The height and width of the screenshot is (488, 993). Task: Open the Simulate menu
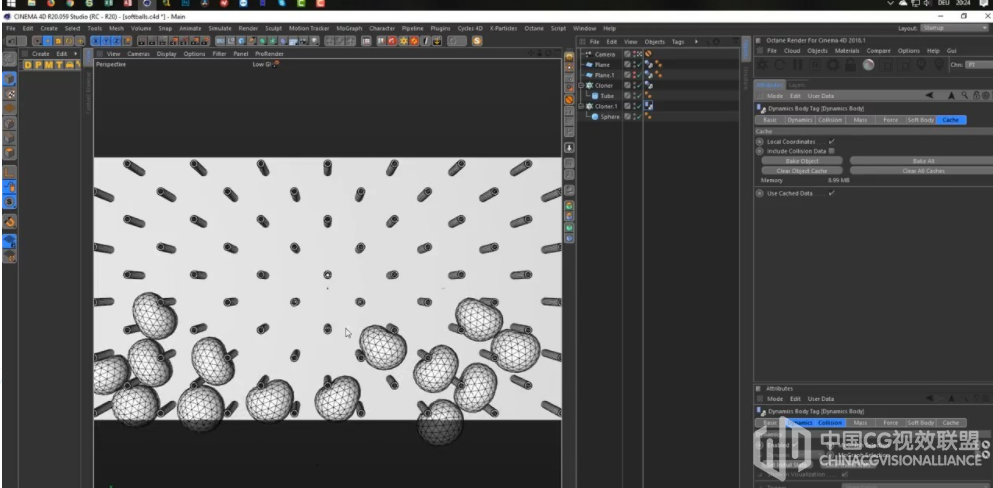(220, 28)
